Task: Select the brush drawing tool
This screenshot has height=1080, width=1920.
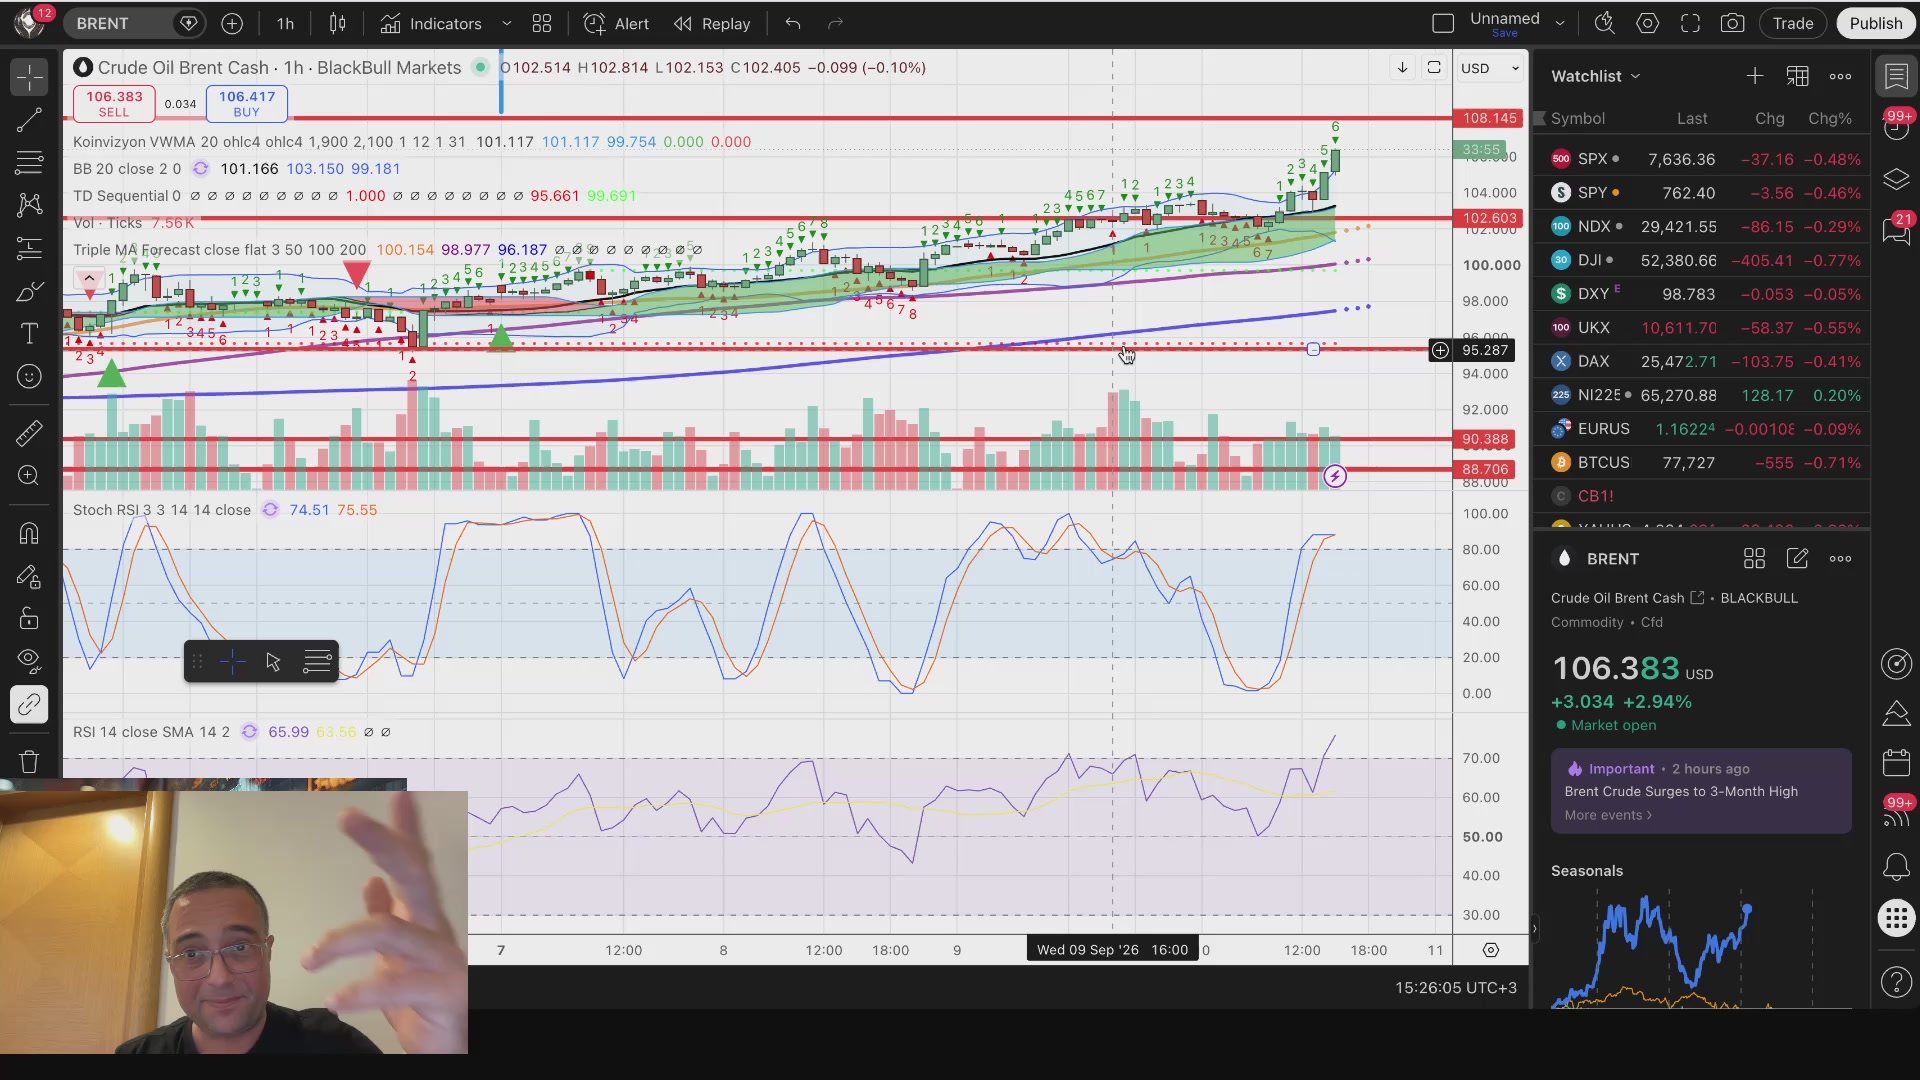Action: [x=29, y=291]
